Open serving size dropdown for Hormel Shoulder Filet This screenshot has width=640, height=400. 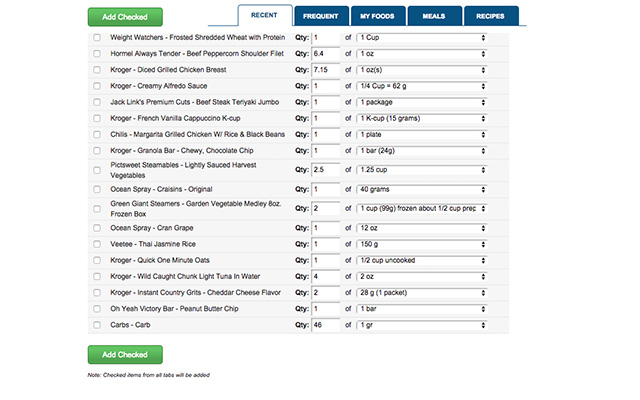tap(422, 53)
